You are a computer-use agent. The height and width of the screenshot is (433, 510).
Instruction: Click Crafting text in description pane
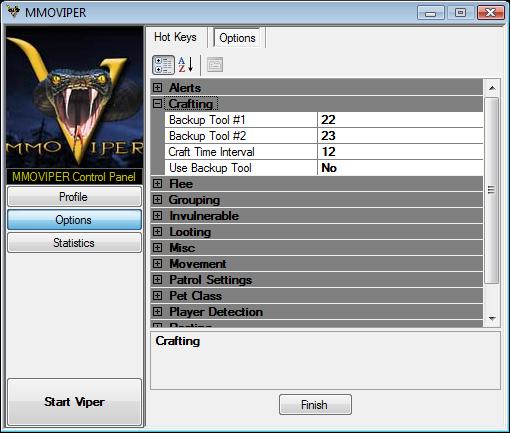click(178, 341)
